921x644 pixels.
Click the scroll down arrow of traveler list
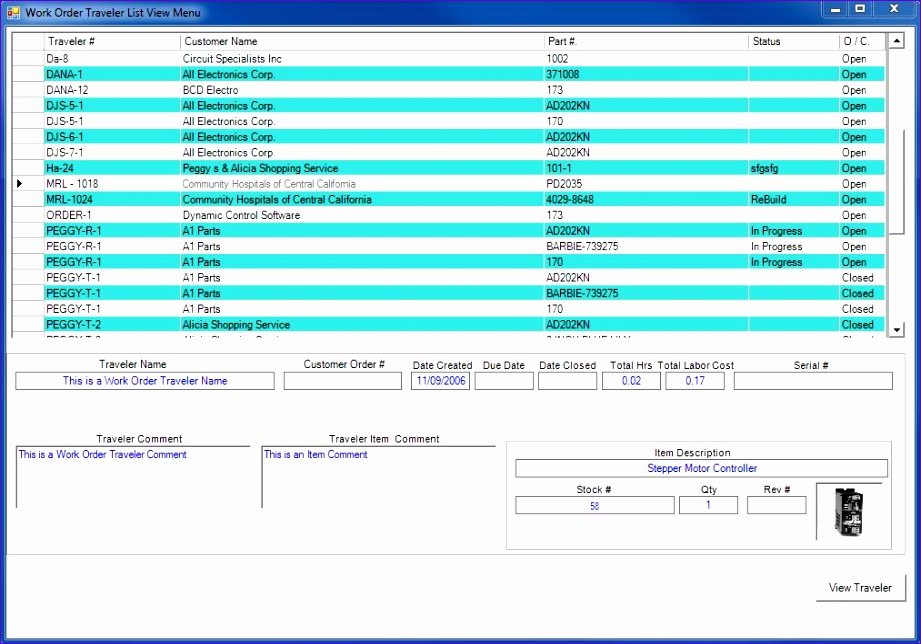(896, 330)
